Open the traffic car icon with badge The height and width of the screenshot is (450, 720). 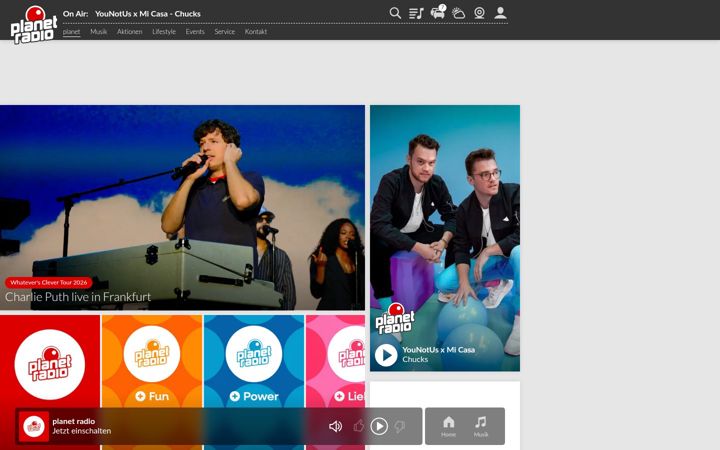(438, 12)
